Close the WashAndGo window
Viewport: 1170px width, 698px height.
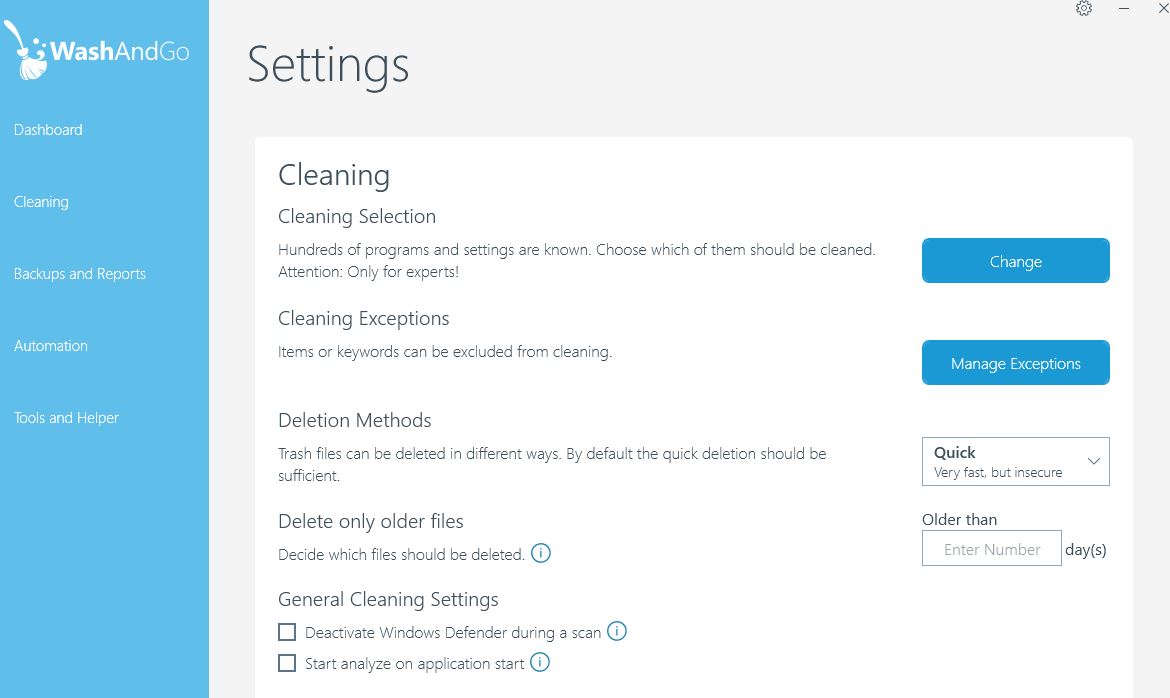click(1163, 8)
